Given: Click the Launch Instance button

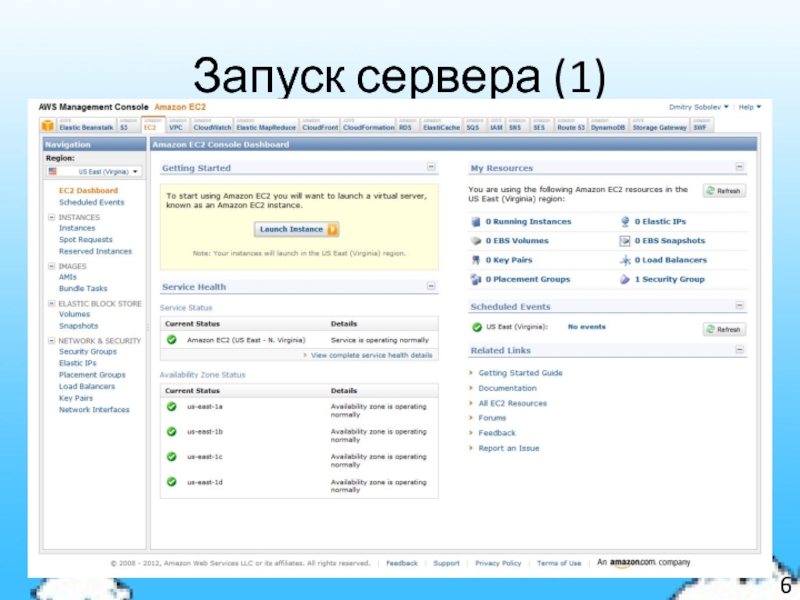Looking at the screenshot, I should [x=296, y=230].
